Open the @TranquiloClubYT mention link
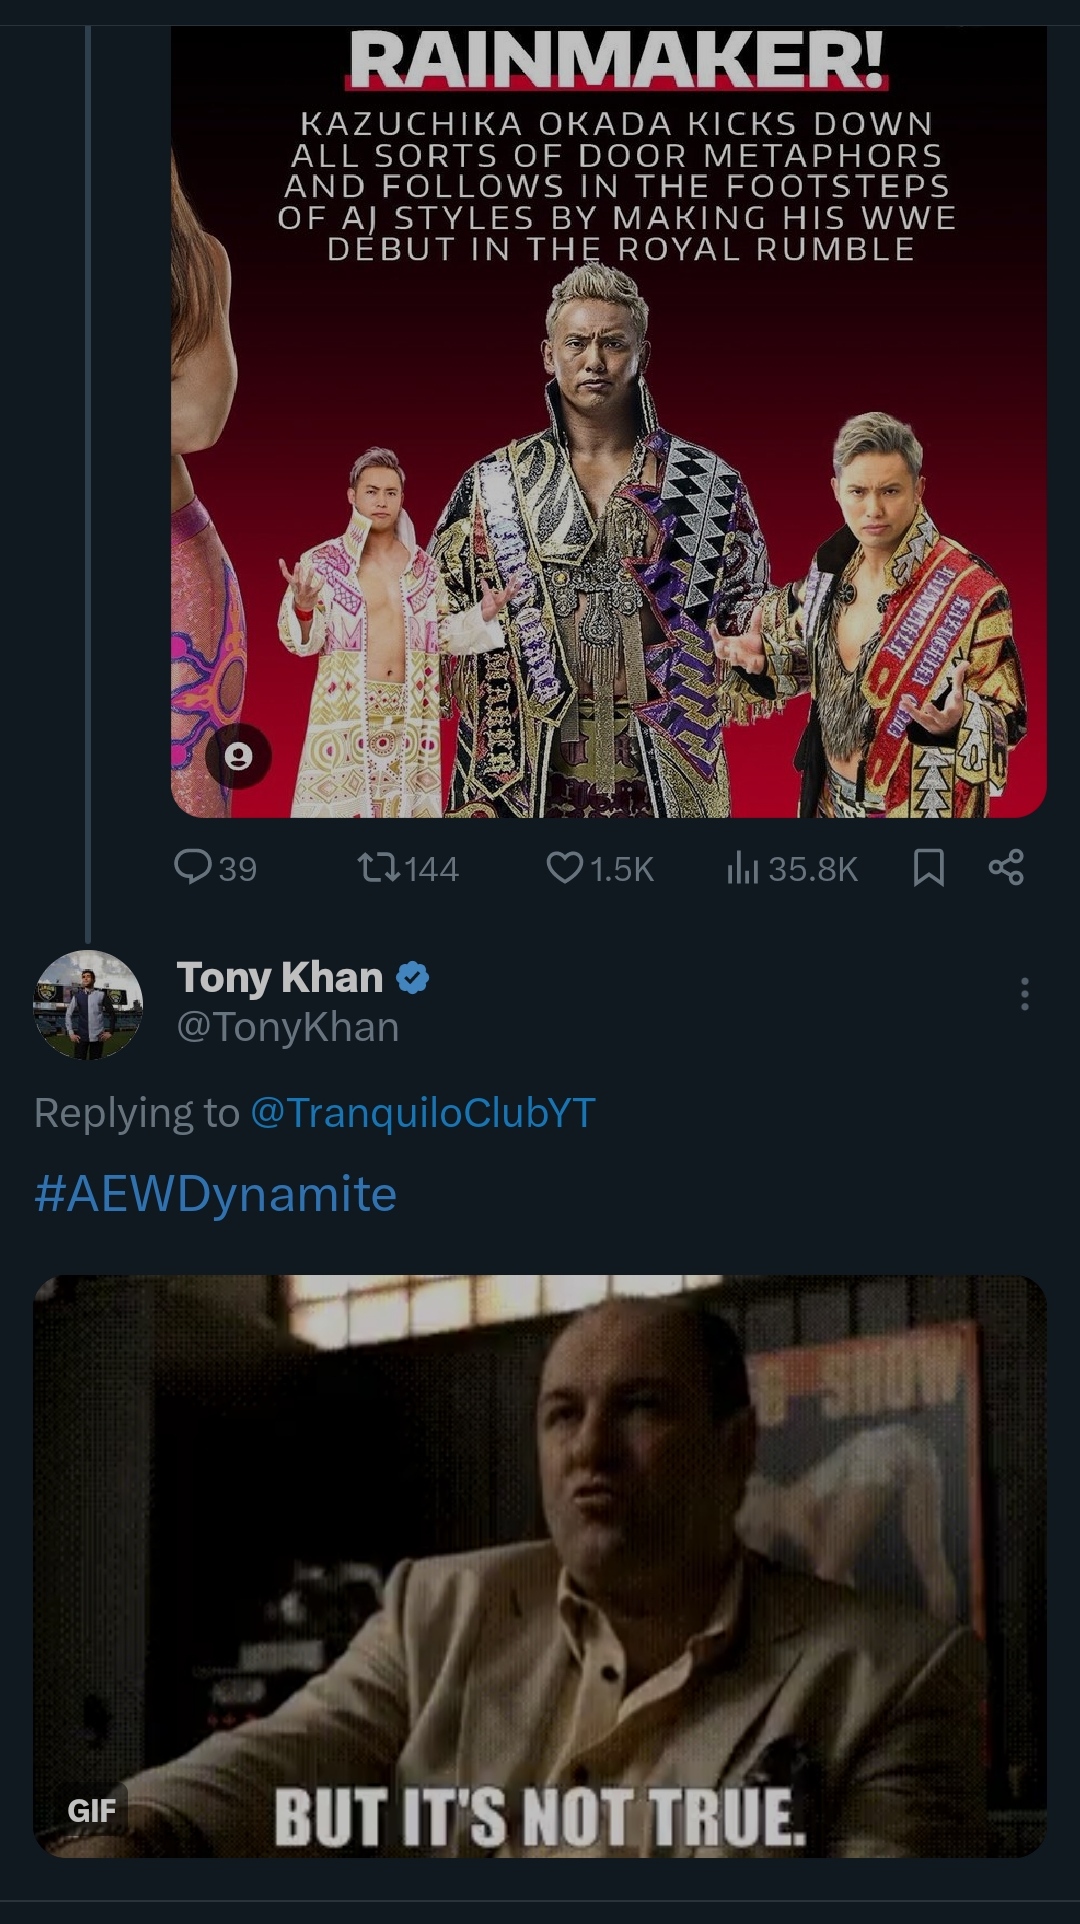 click(422, 1112)
